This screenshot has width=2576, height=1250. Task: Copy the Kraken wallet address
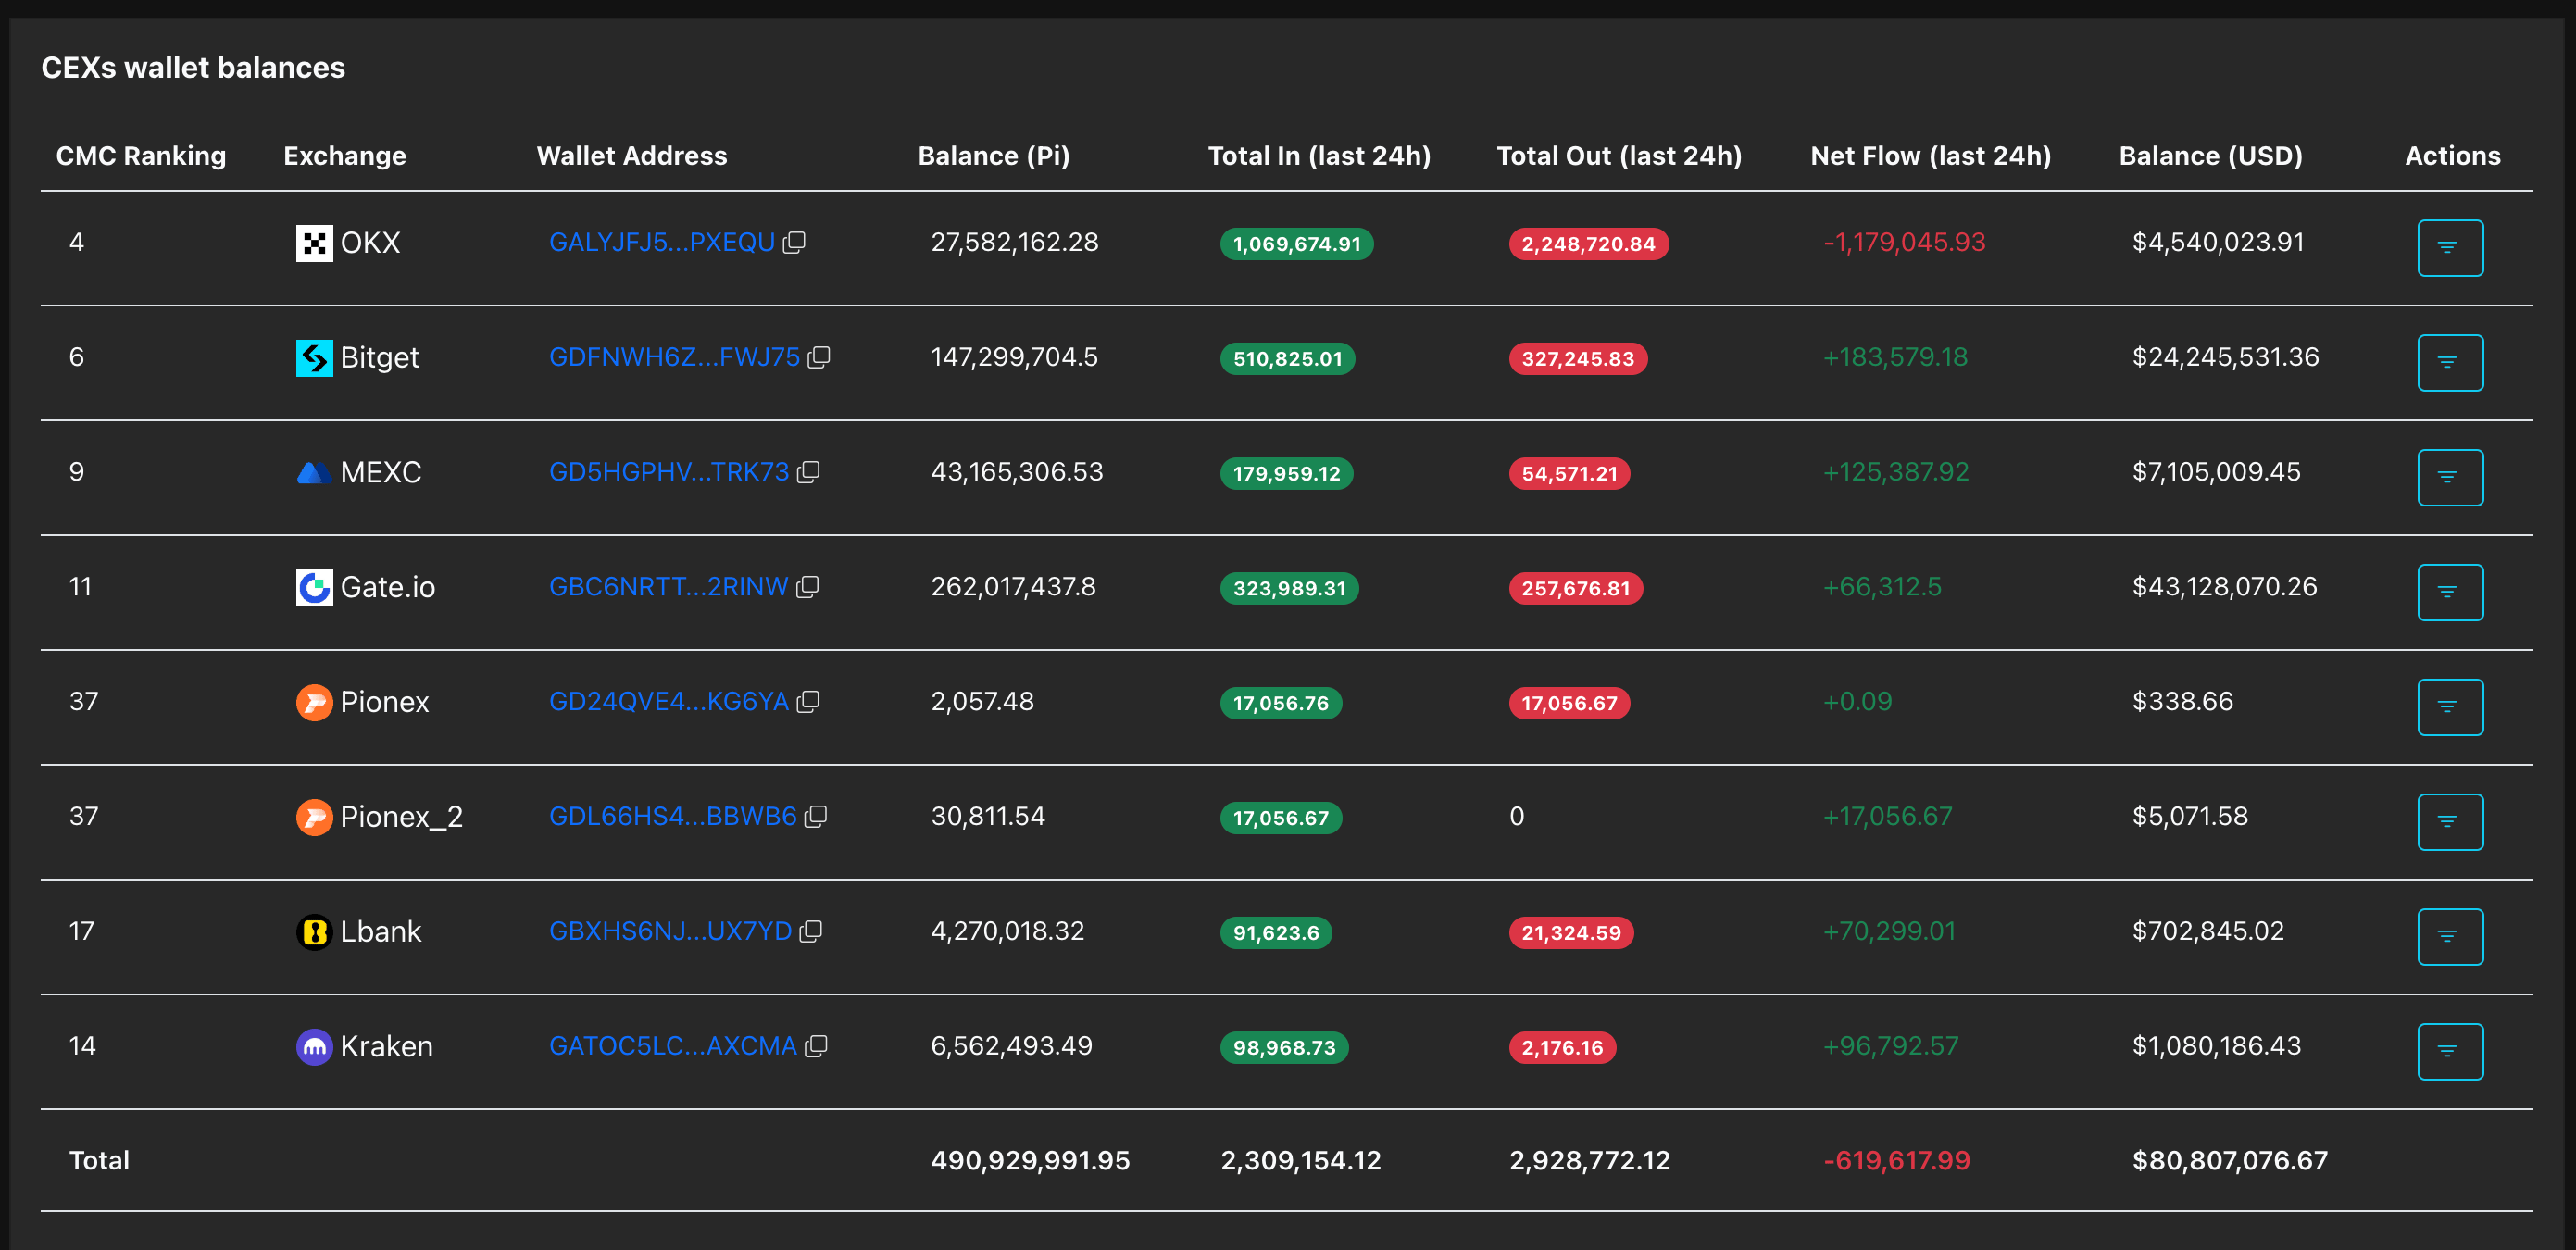pos(816,1047)
